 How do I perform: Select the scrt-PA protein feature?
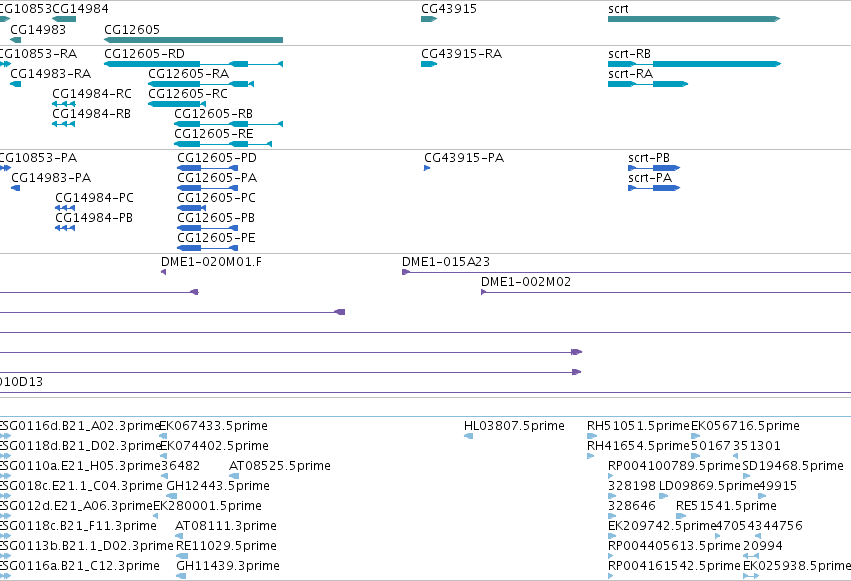click(654, 188)
